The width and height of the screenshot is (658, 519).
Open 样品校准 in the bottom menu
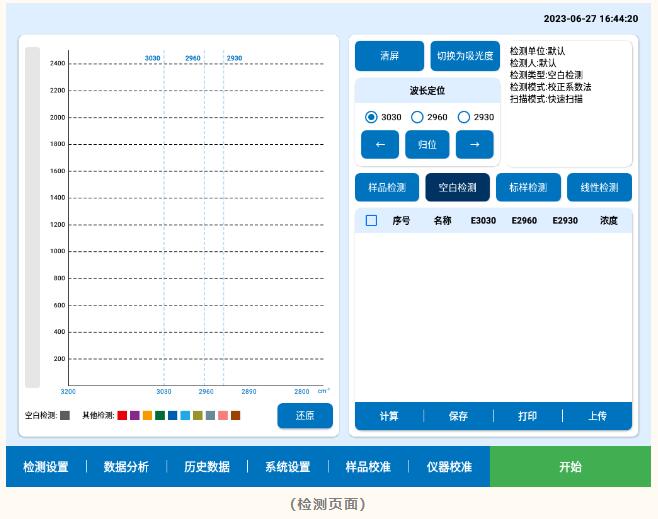click(x=368, y=467)
